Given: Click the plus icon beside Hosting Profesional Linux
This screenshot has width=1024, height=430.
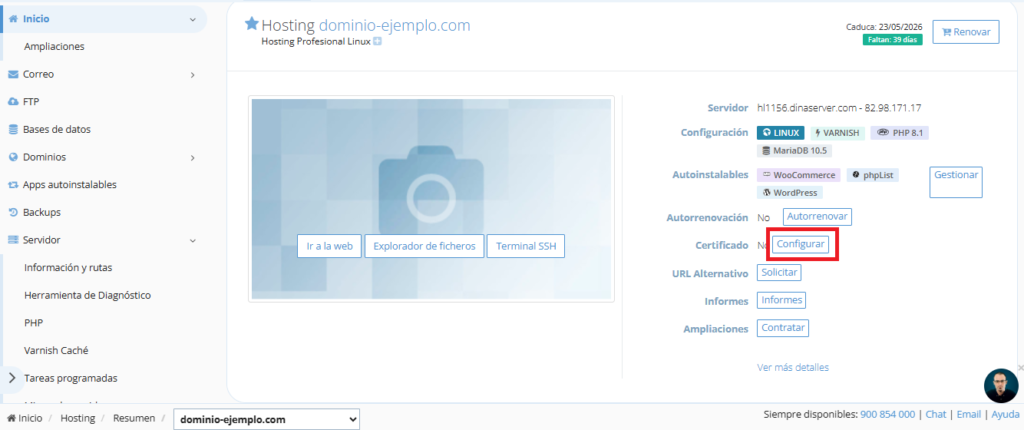Looking at the screenshot, I should point(377,41).
